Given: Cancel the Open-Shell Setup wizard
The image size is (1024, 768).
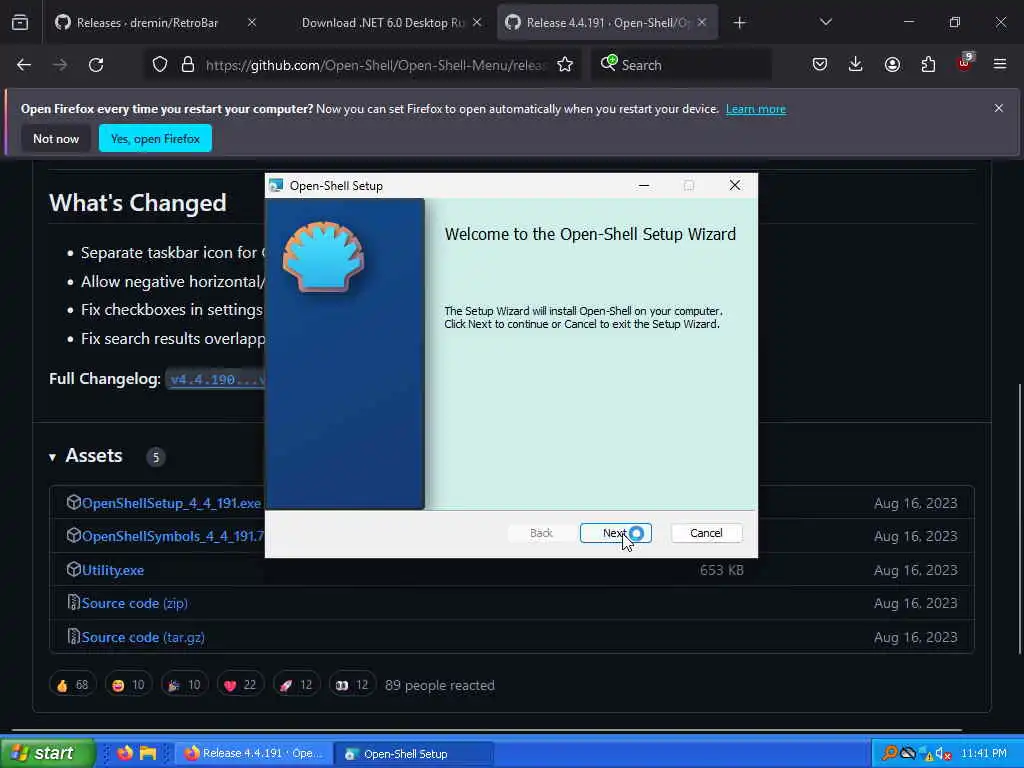Looking at the screenshot, I should point(706,533).
